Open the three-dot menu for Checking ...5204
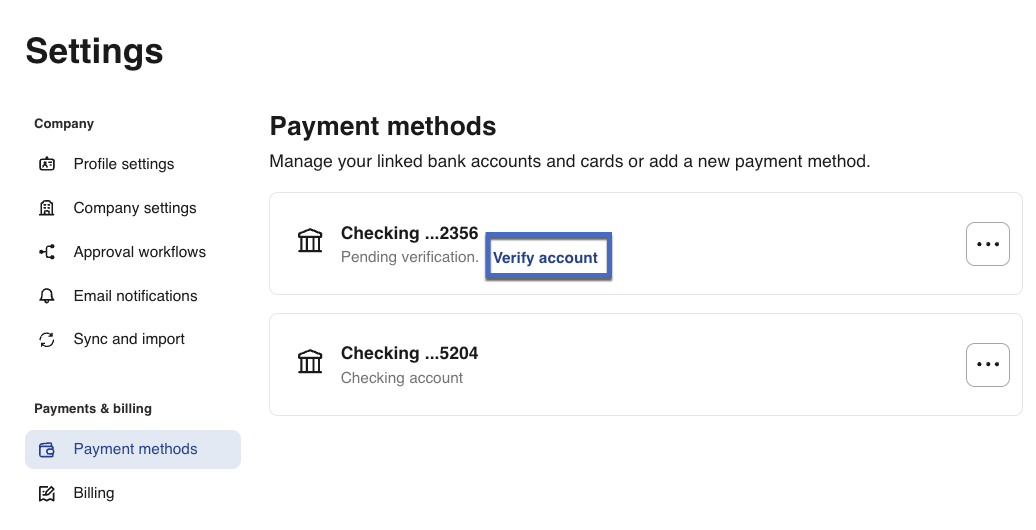 coord(987,364)
